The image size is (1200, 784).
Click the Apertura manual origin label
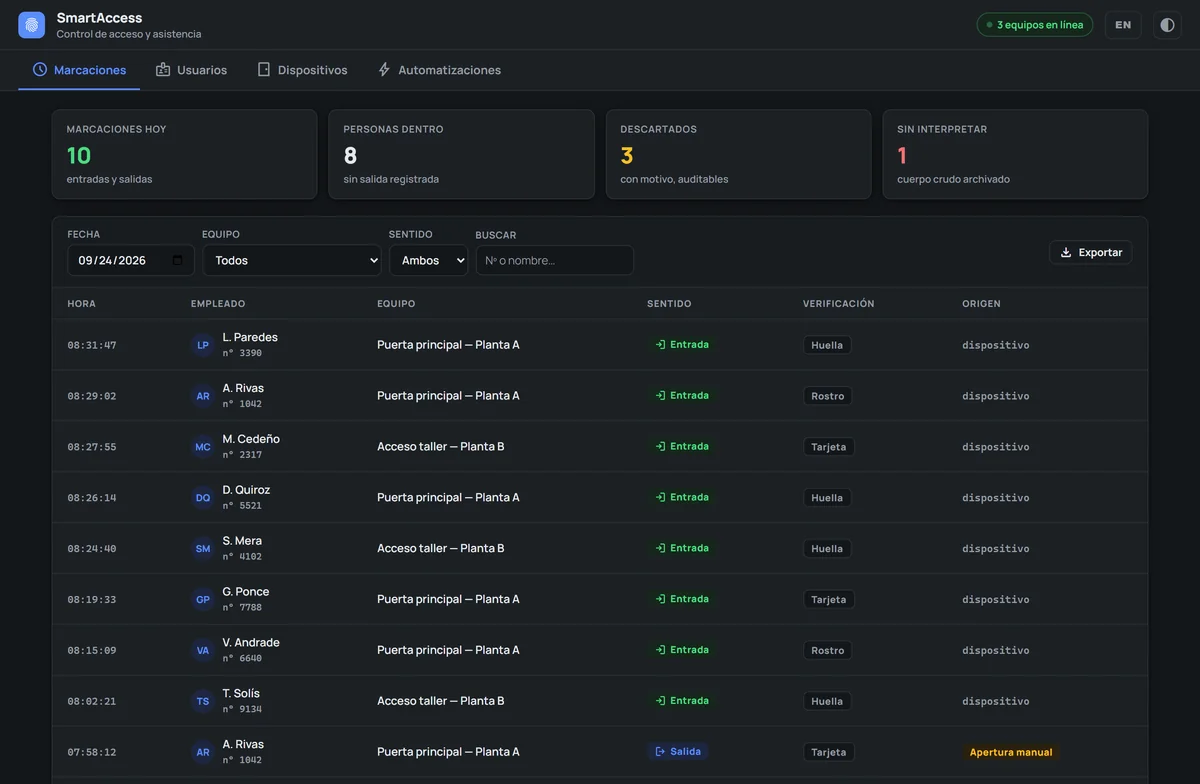(x=1011, y=752)
